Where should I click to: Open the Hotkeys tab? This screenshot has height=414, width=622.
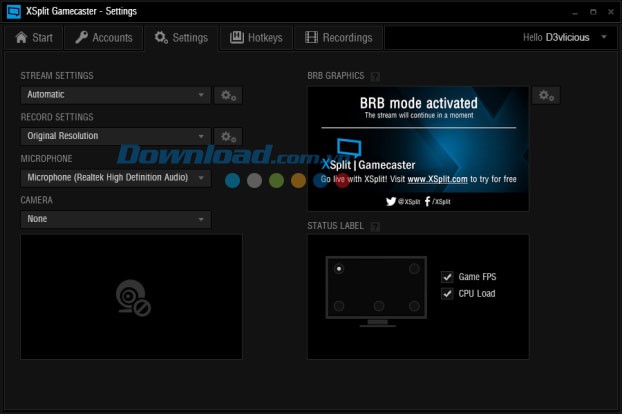click(256, 38)
